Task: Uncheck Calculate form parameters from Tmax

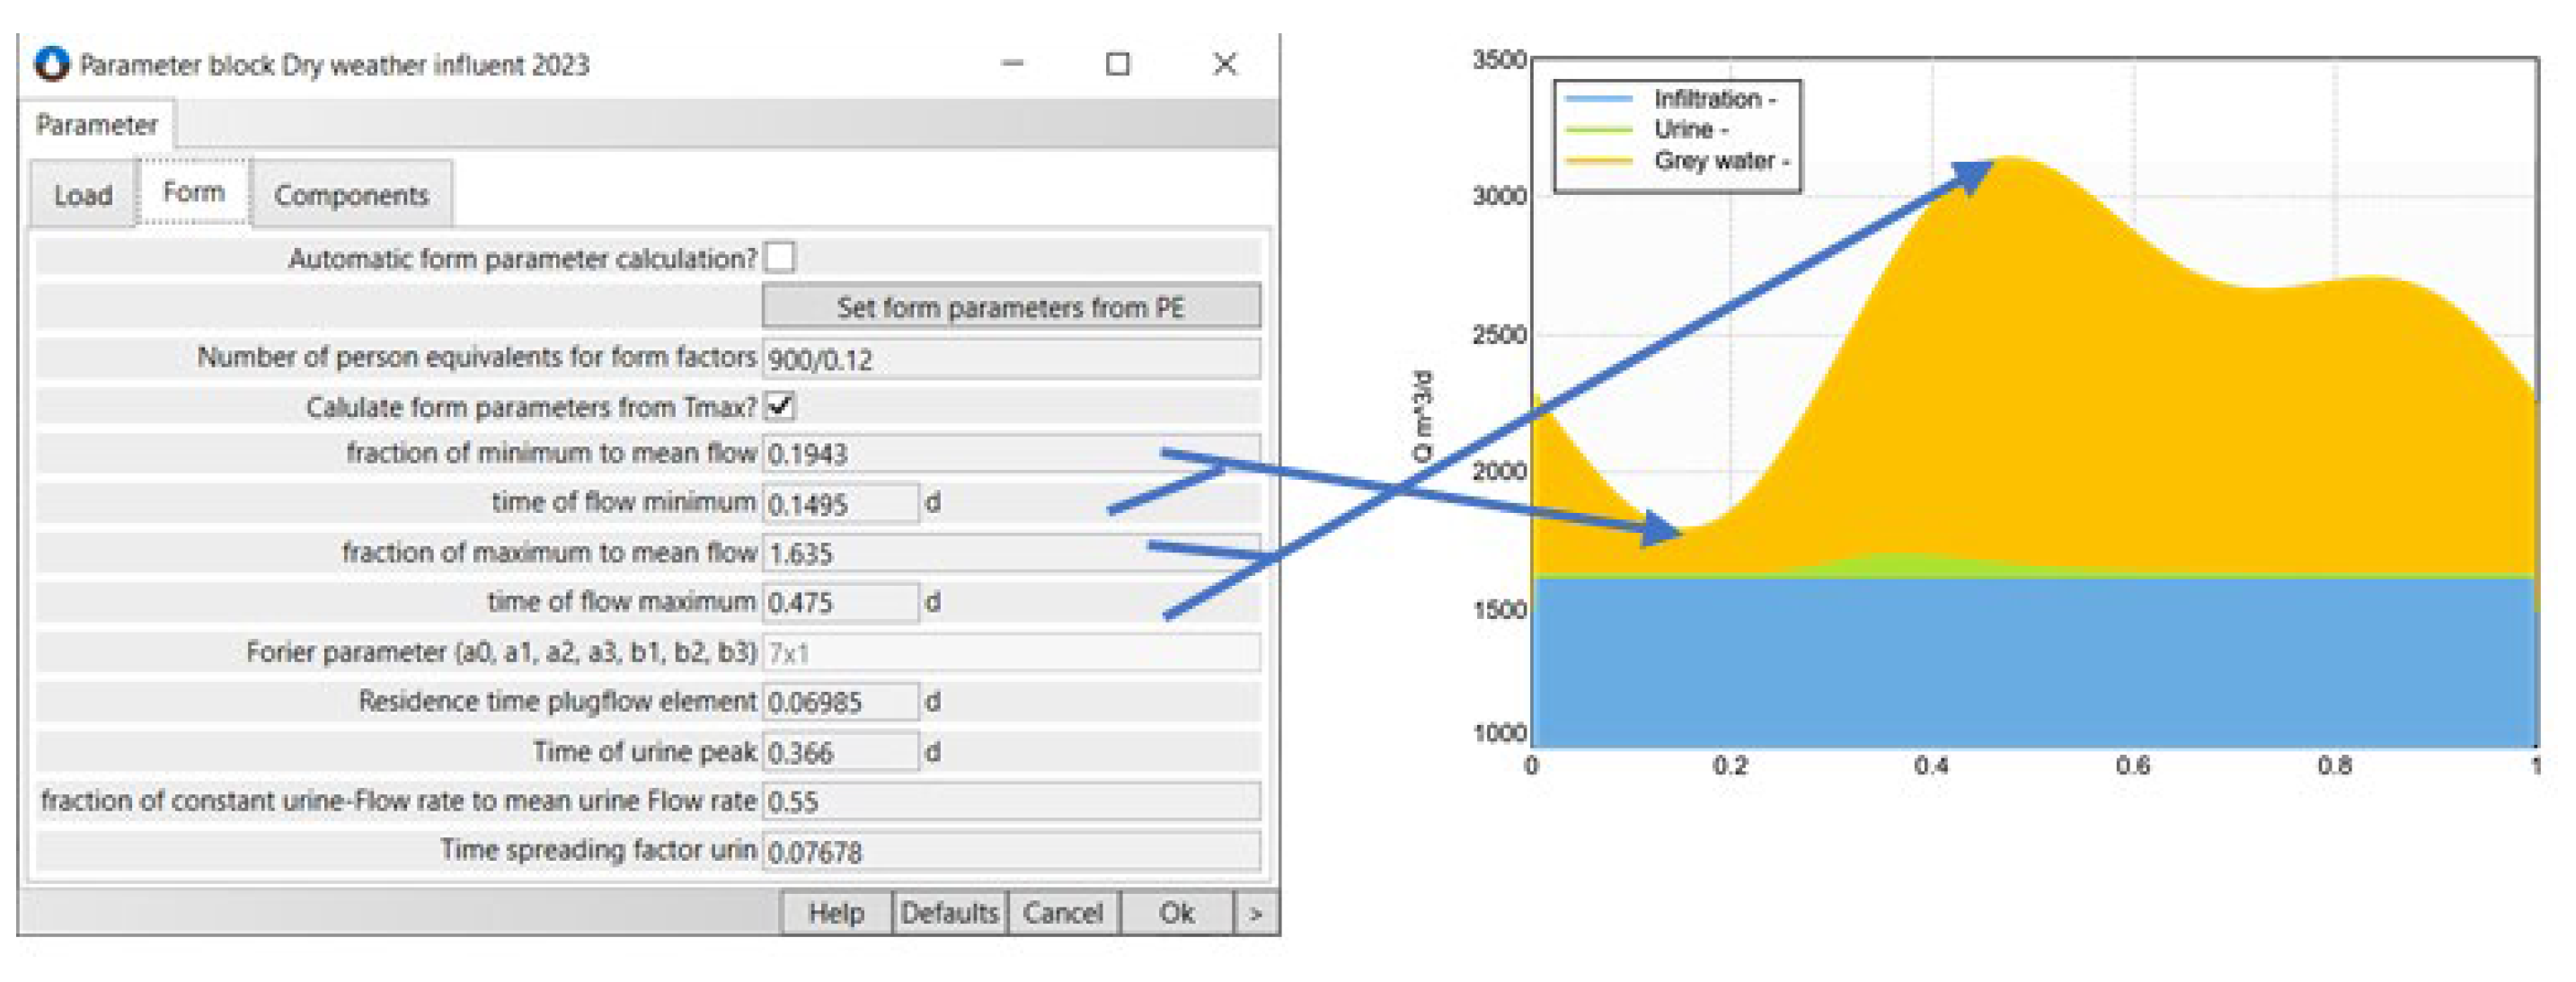Action: coord(779,407)
